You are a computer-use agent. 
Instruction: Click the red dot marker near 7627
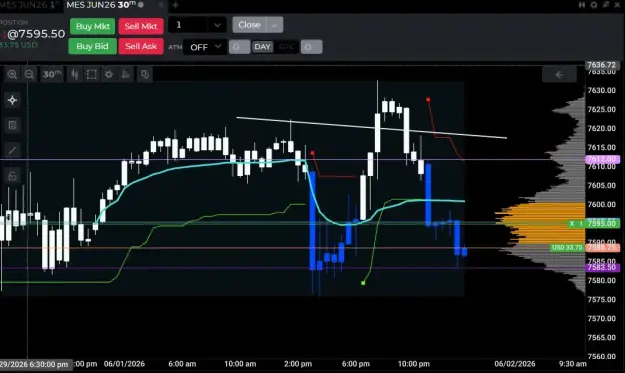(x=428, y=99)
